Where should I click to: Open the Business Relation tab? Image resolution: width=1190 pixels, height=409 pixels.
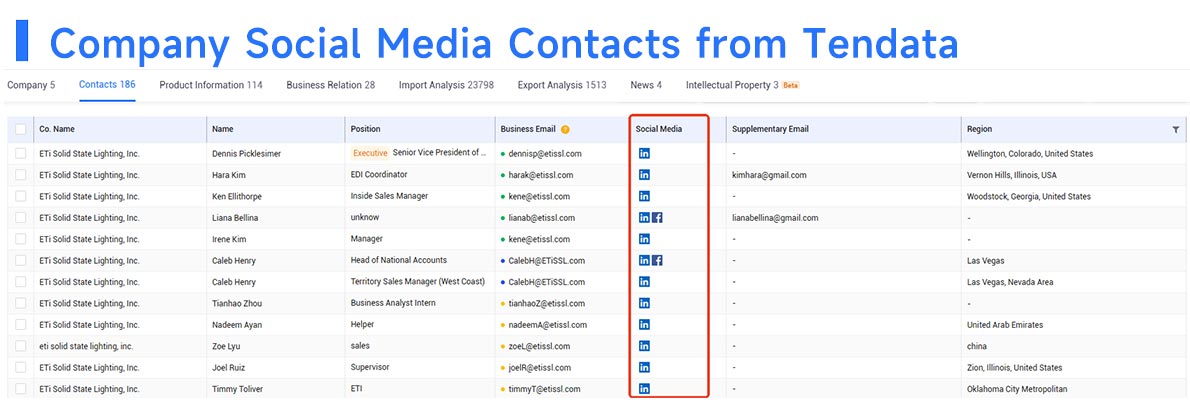(x=330, y=85)
